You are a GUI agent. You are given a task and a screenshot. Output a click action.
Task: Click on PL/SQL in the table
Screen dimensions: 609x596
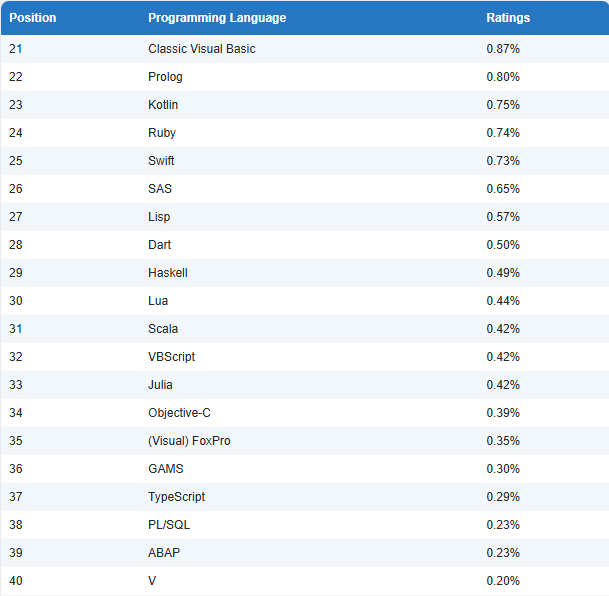point(169,525)
